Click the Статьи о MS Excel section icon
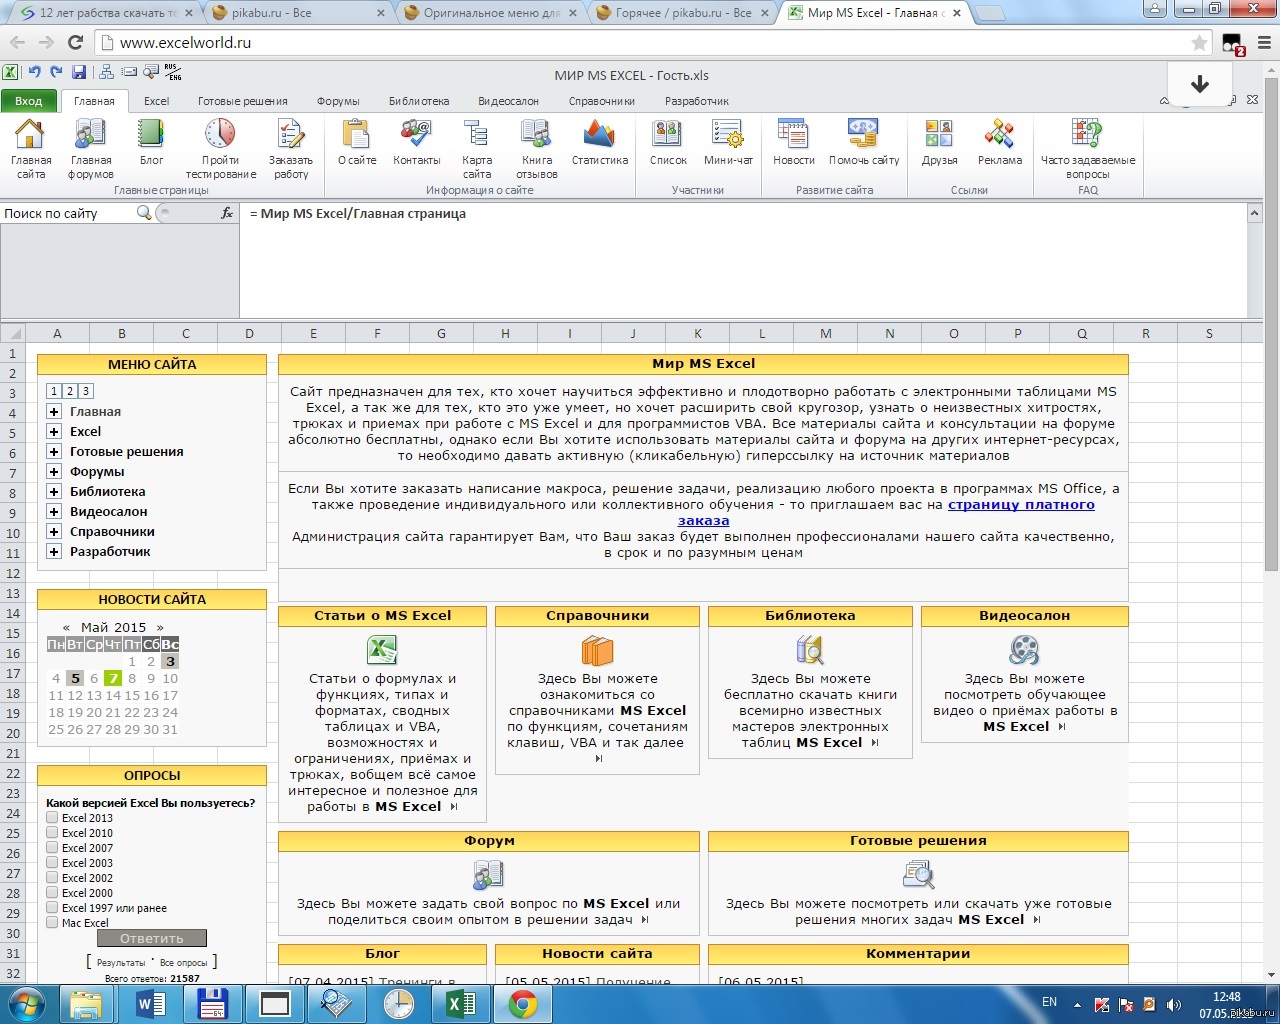This screenshot has height=1024, width=1280. [x=382, y=650]
